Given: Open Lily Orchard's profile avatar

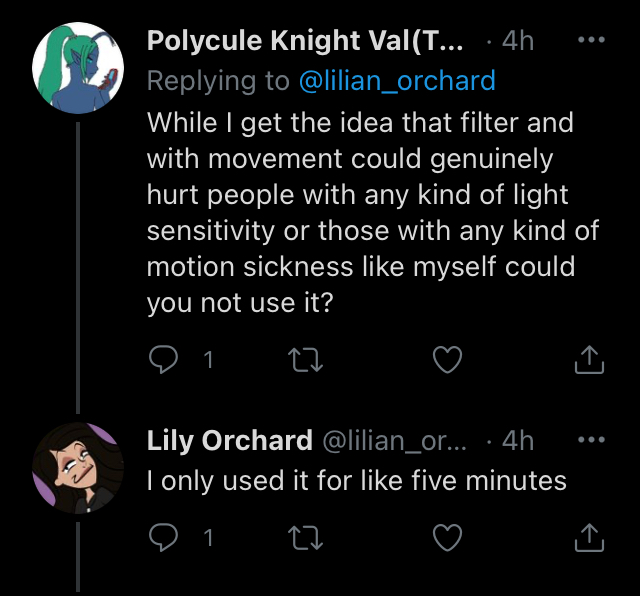Looking at the screenshot, I should (78, 468).
